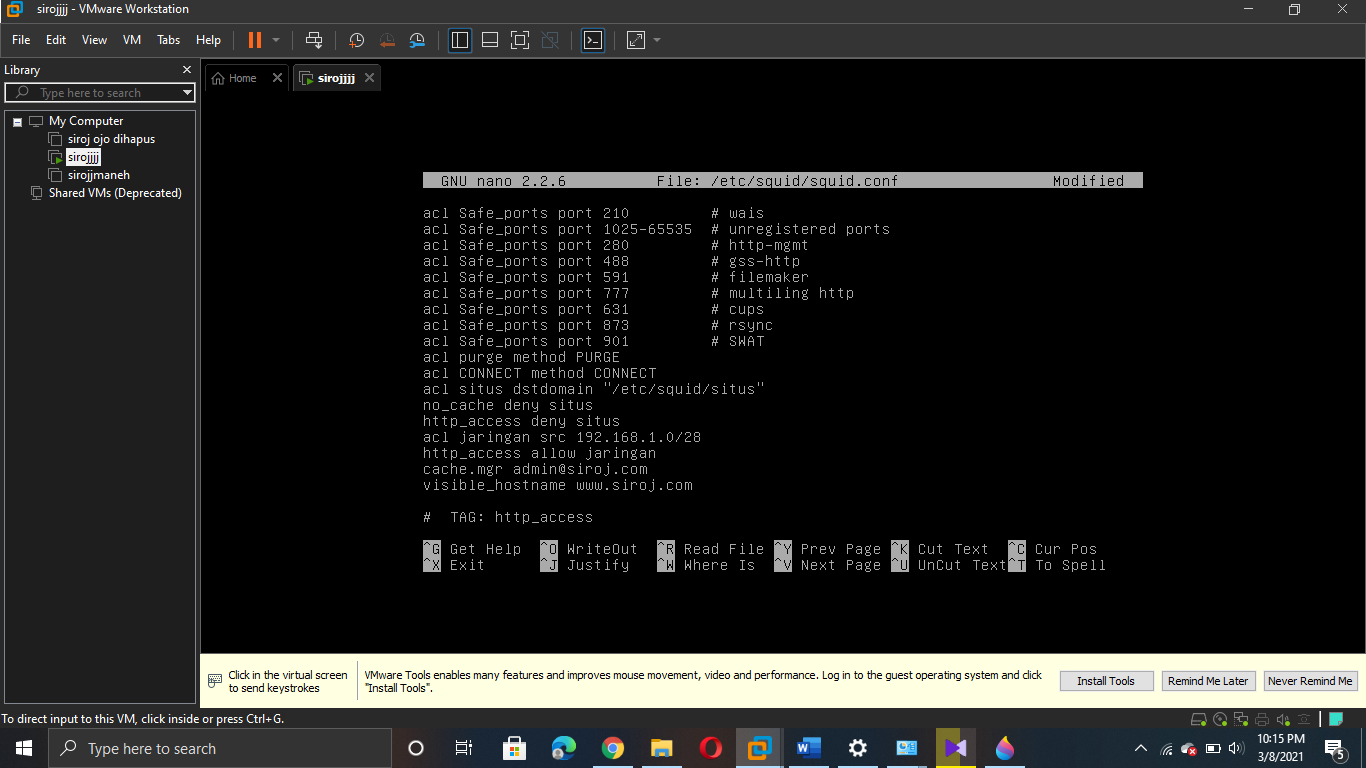The width and height of the screenshot is (1366, 768).
Task: Click the printer device status icon
Action: pyautogui.click(x=1262, y=719)
